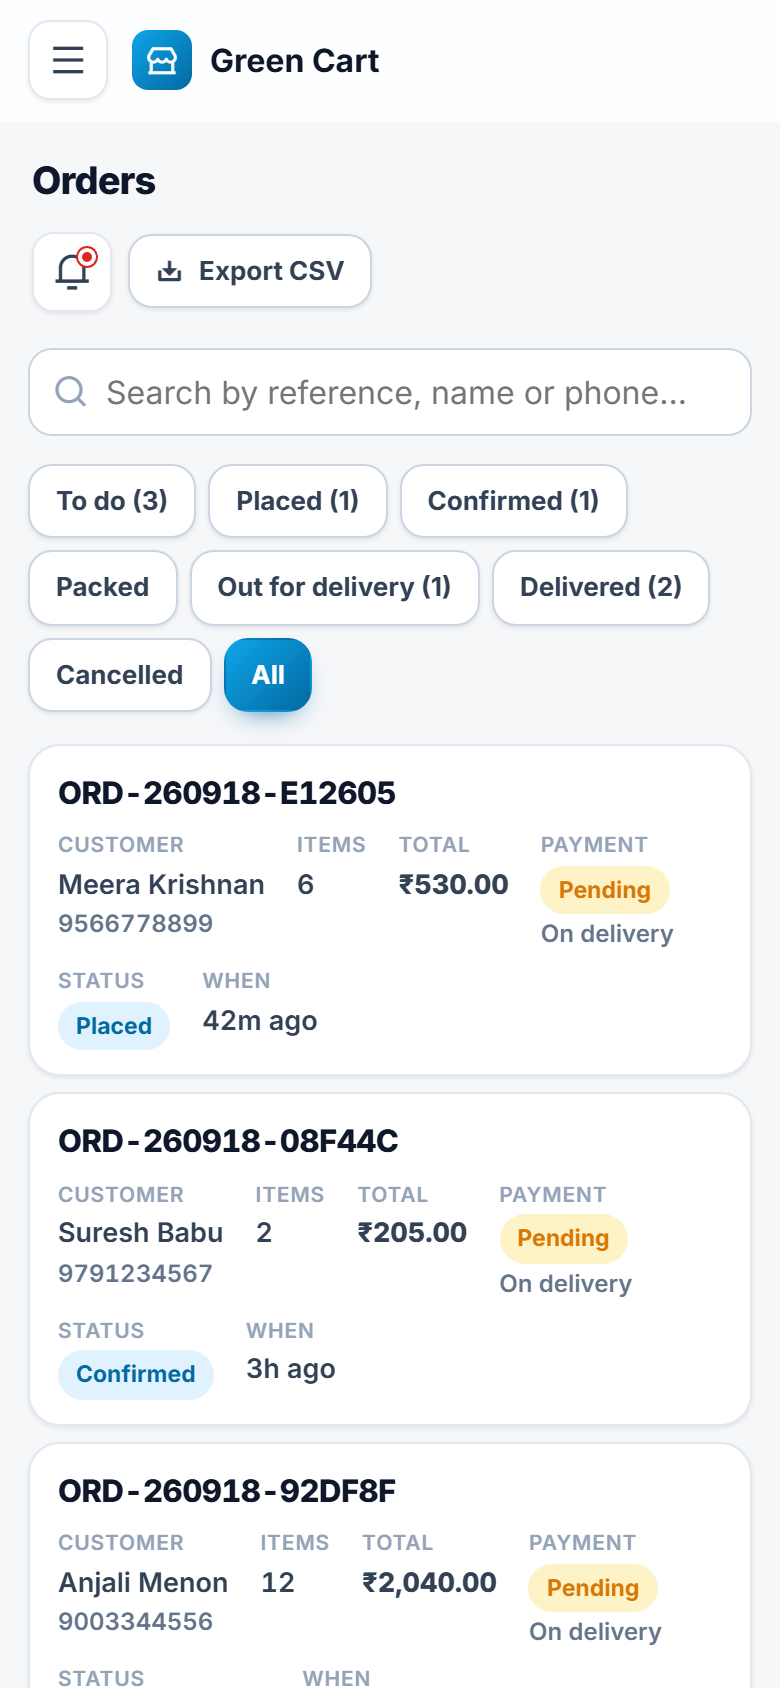
Task: Export orders with Export CSV button
Action: (x=250, y=271)
